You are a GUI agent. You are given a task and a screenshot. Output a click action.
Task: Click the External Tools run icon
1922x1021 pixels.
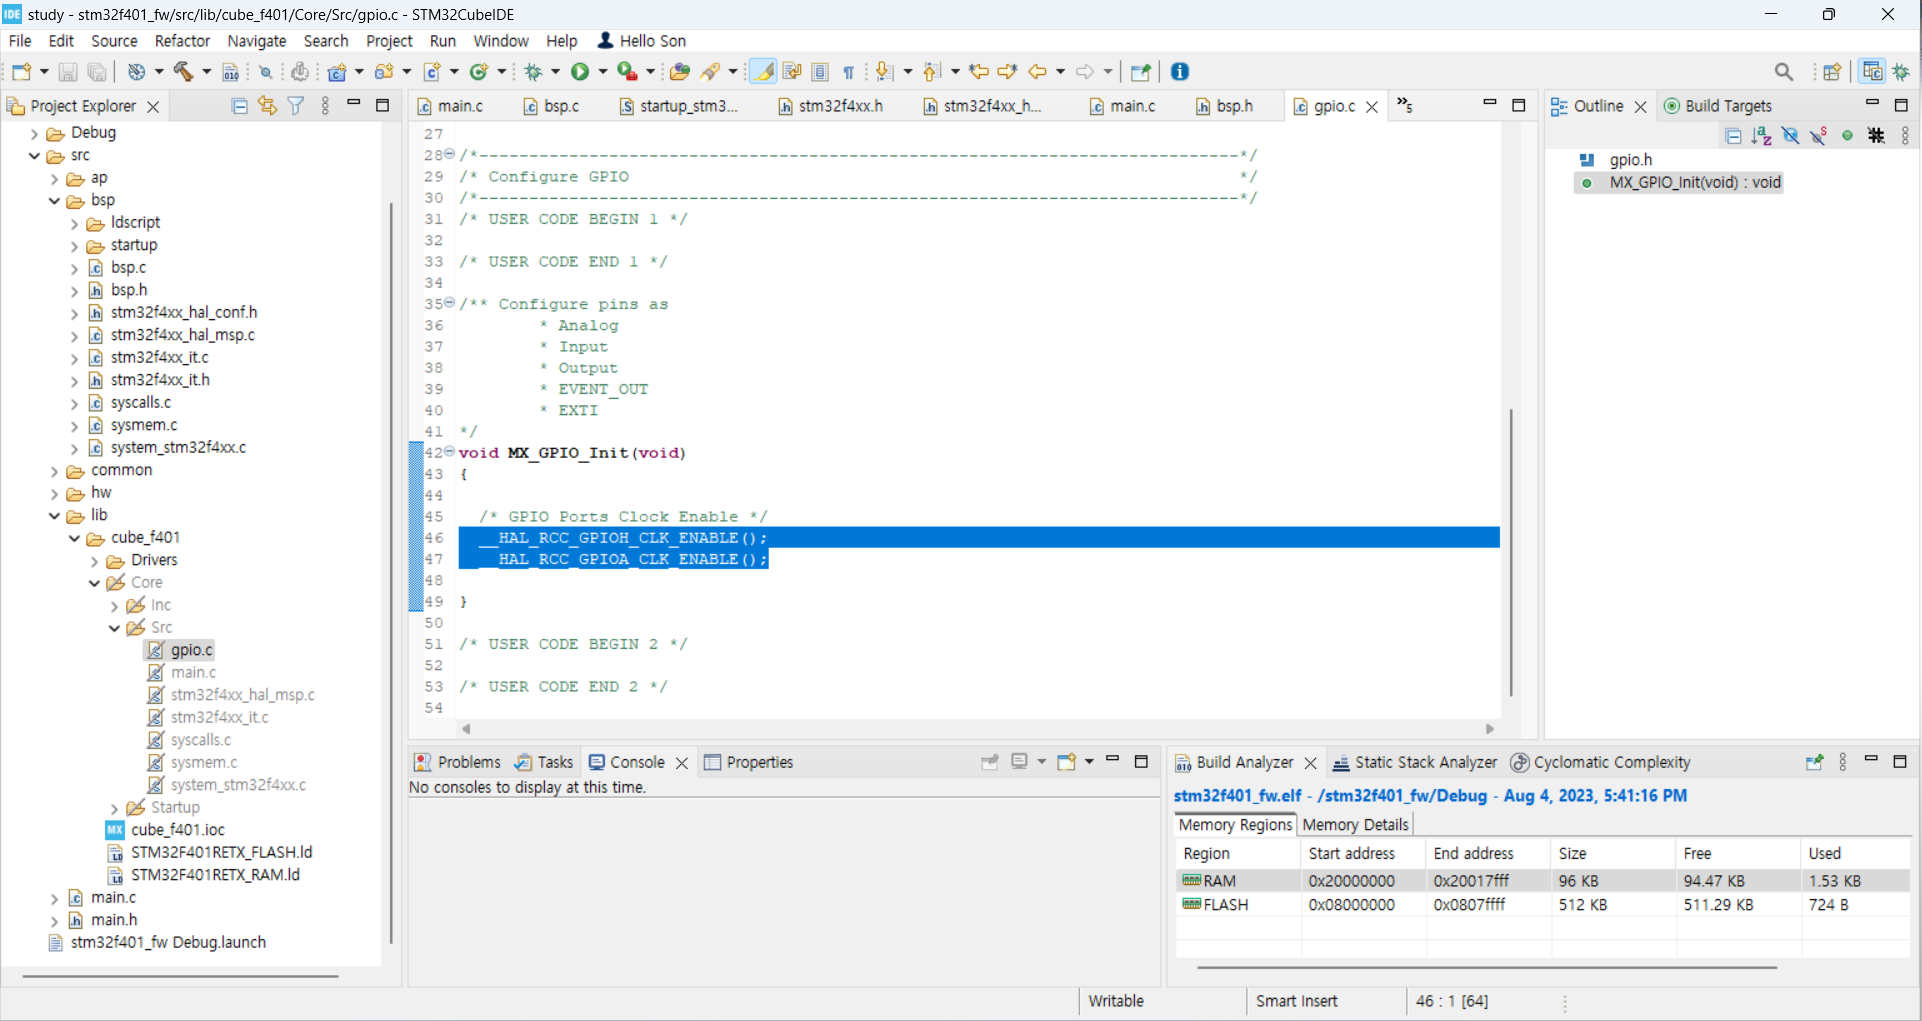click(x=628, y=72)
